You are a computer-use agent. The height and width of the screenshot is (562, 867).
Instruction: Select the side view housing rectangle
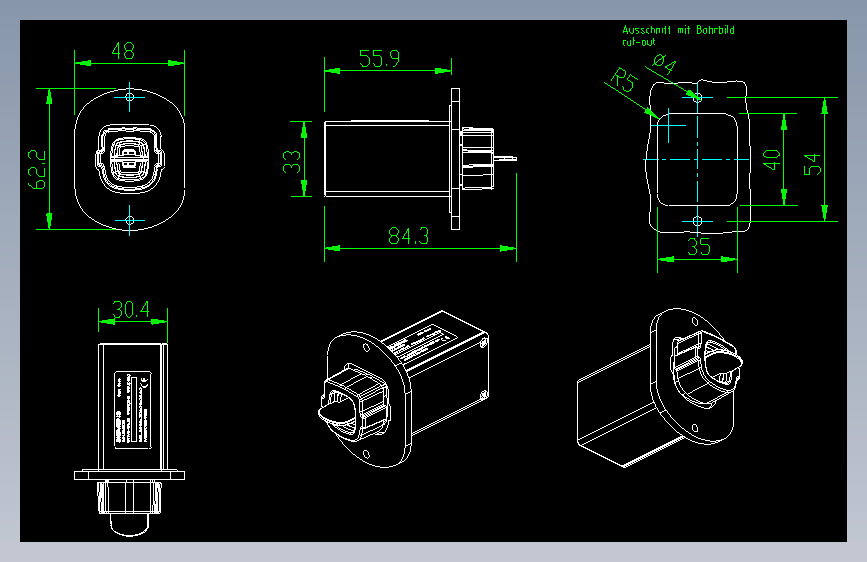(388, 159)
